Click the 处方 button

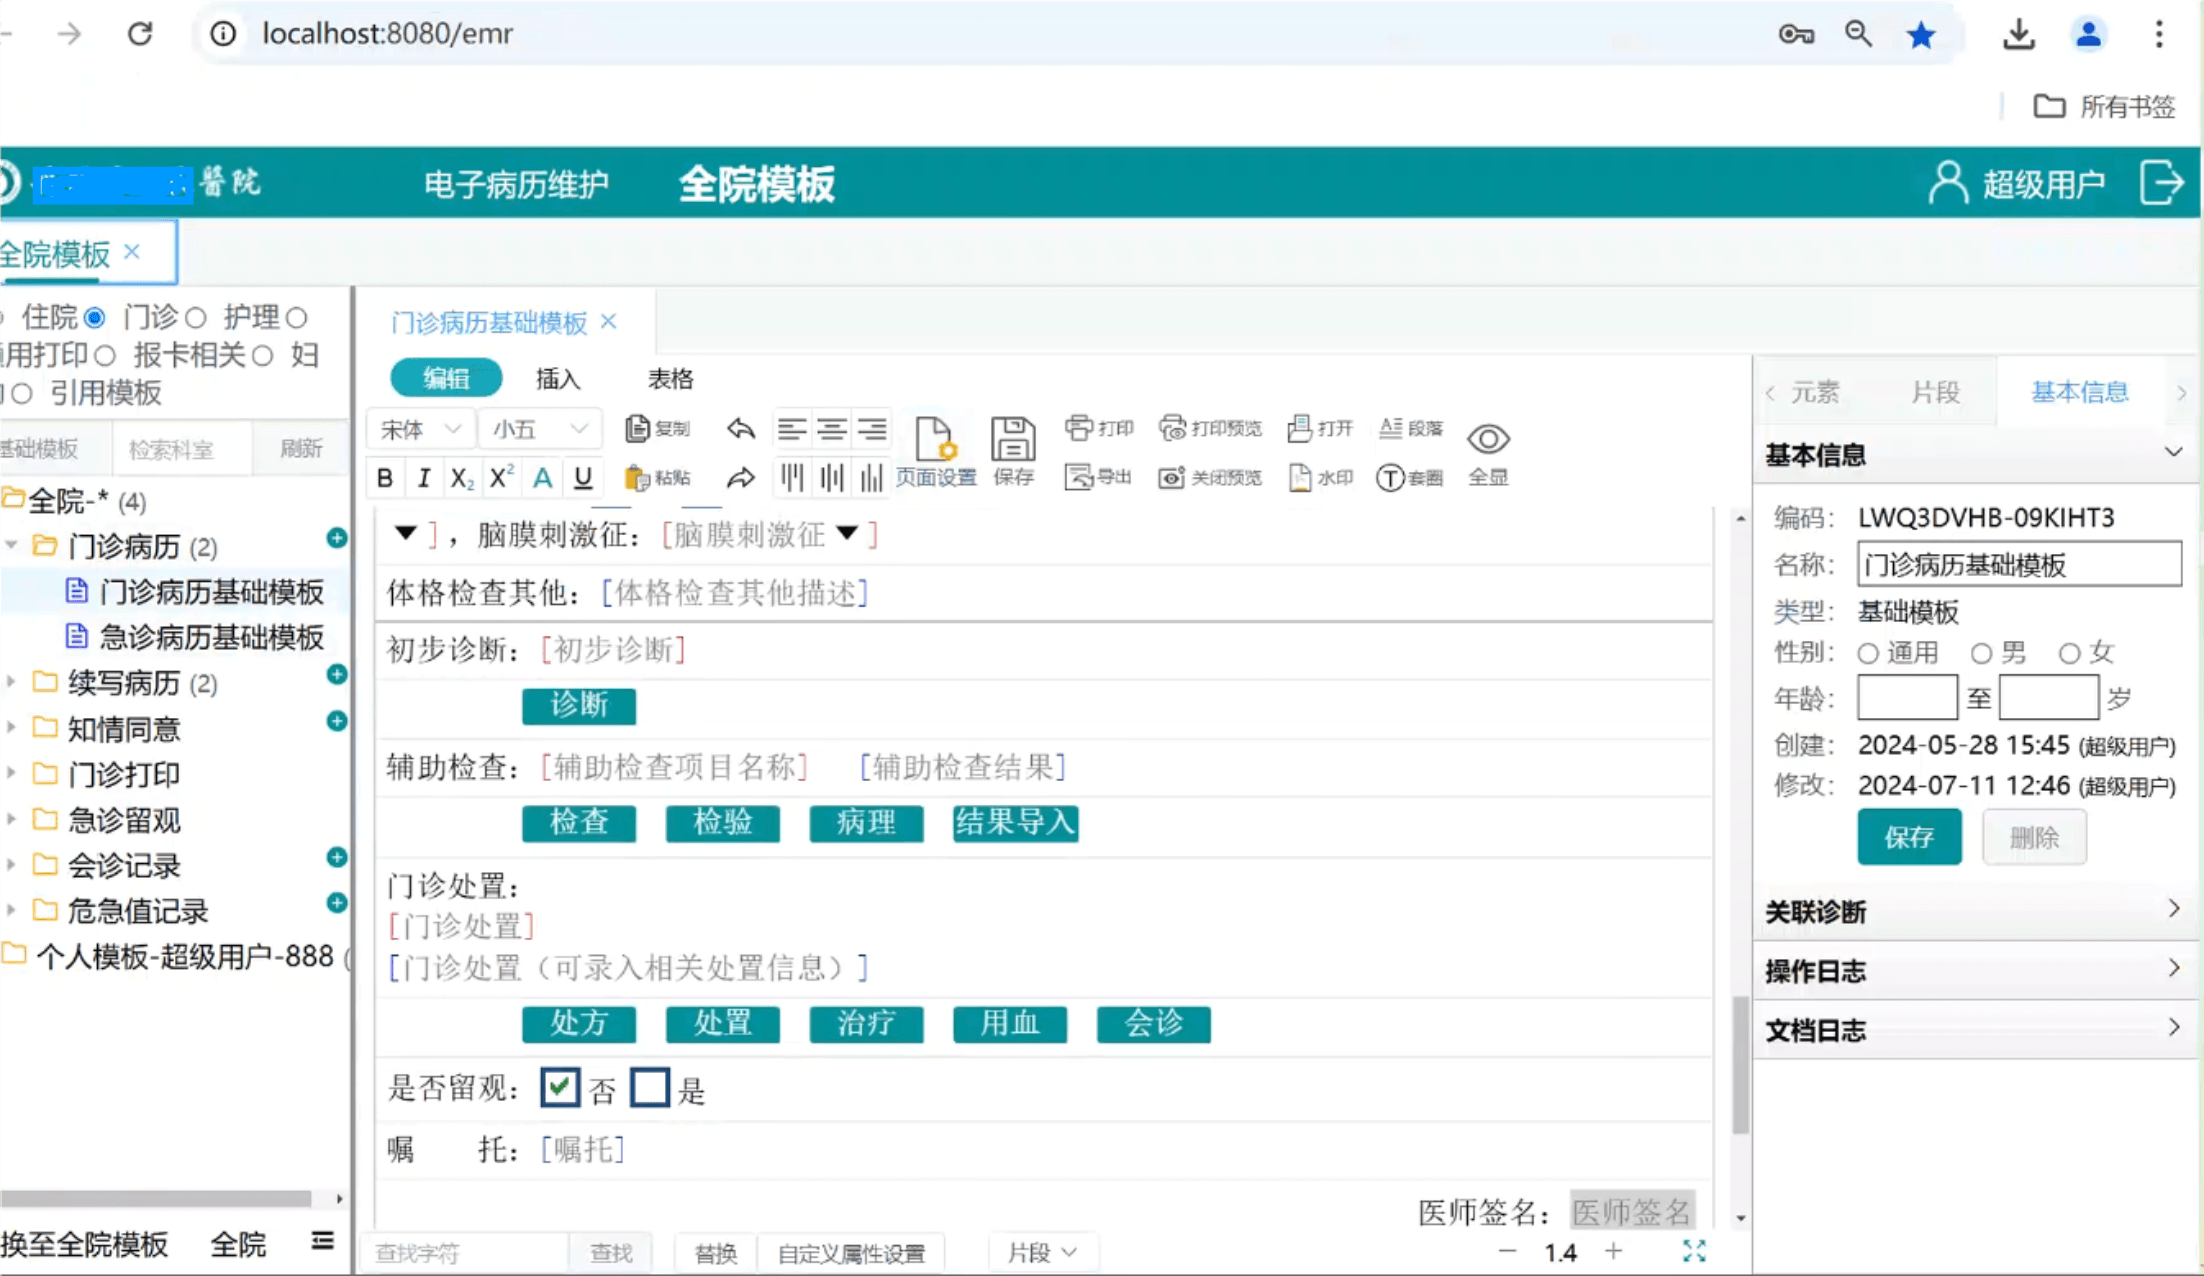(579, 1024)
